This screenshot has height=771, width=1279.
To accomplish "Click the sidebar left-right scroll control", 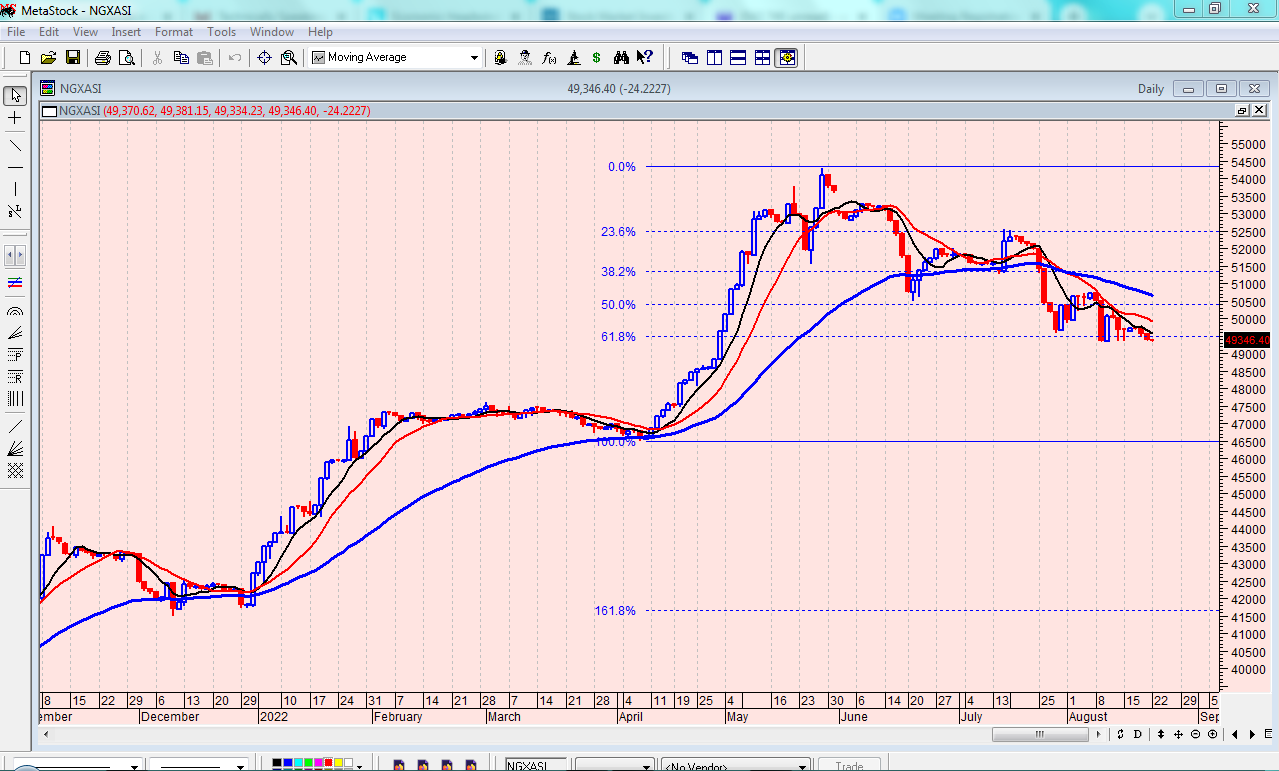I will [x=15, y=255].
